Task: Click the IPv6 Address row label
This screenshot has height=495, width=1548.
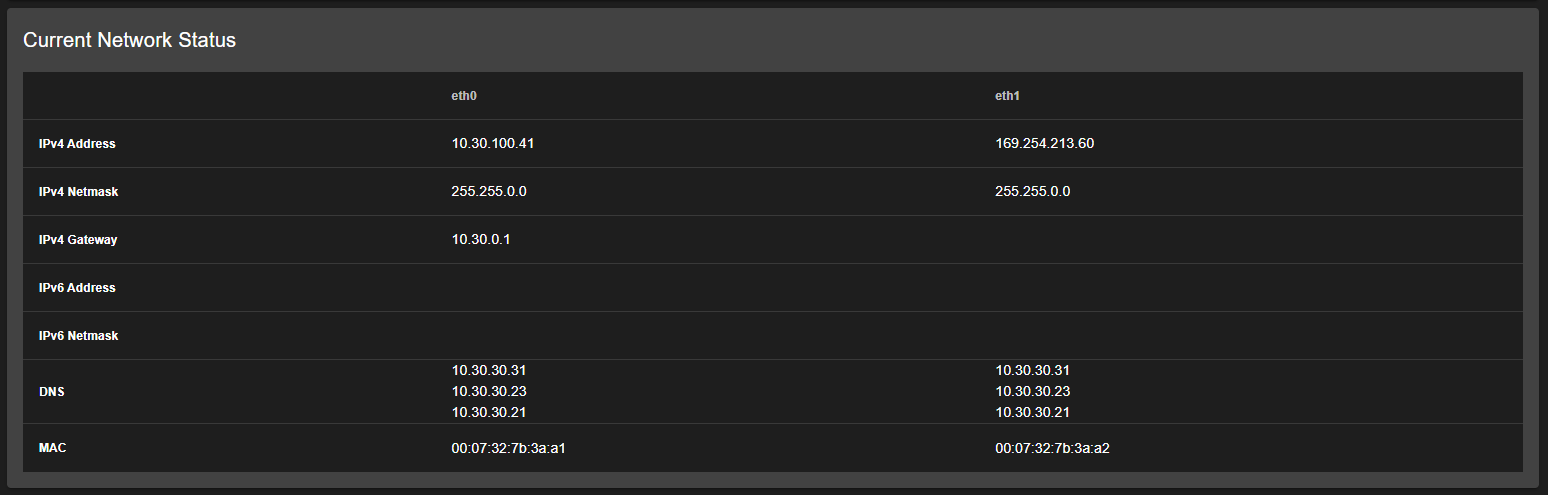Action: click(77, 288)
